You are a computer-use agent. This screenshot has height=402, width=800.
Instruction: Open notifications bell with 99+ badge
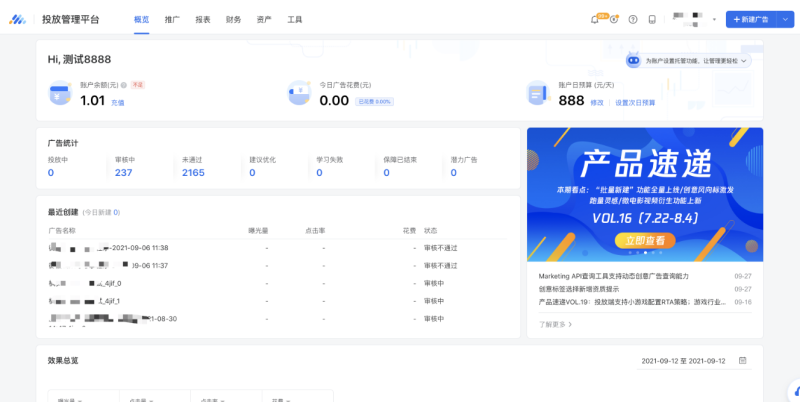point(595,19)
